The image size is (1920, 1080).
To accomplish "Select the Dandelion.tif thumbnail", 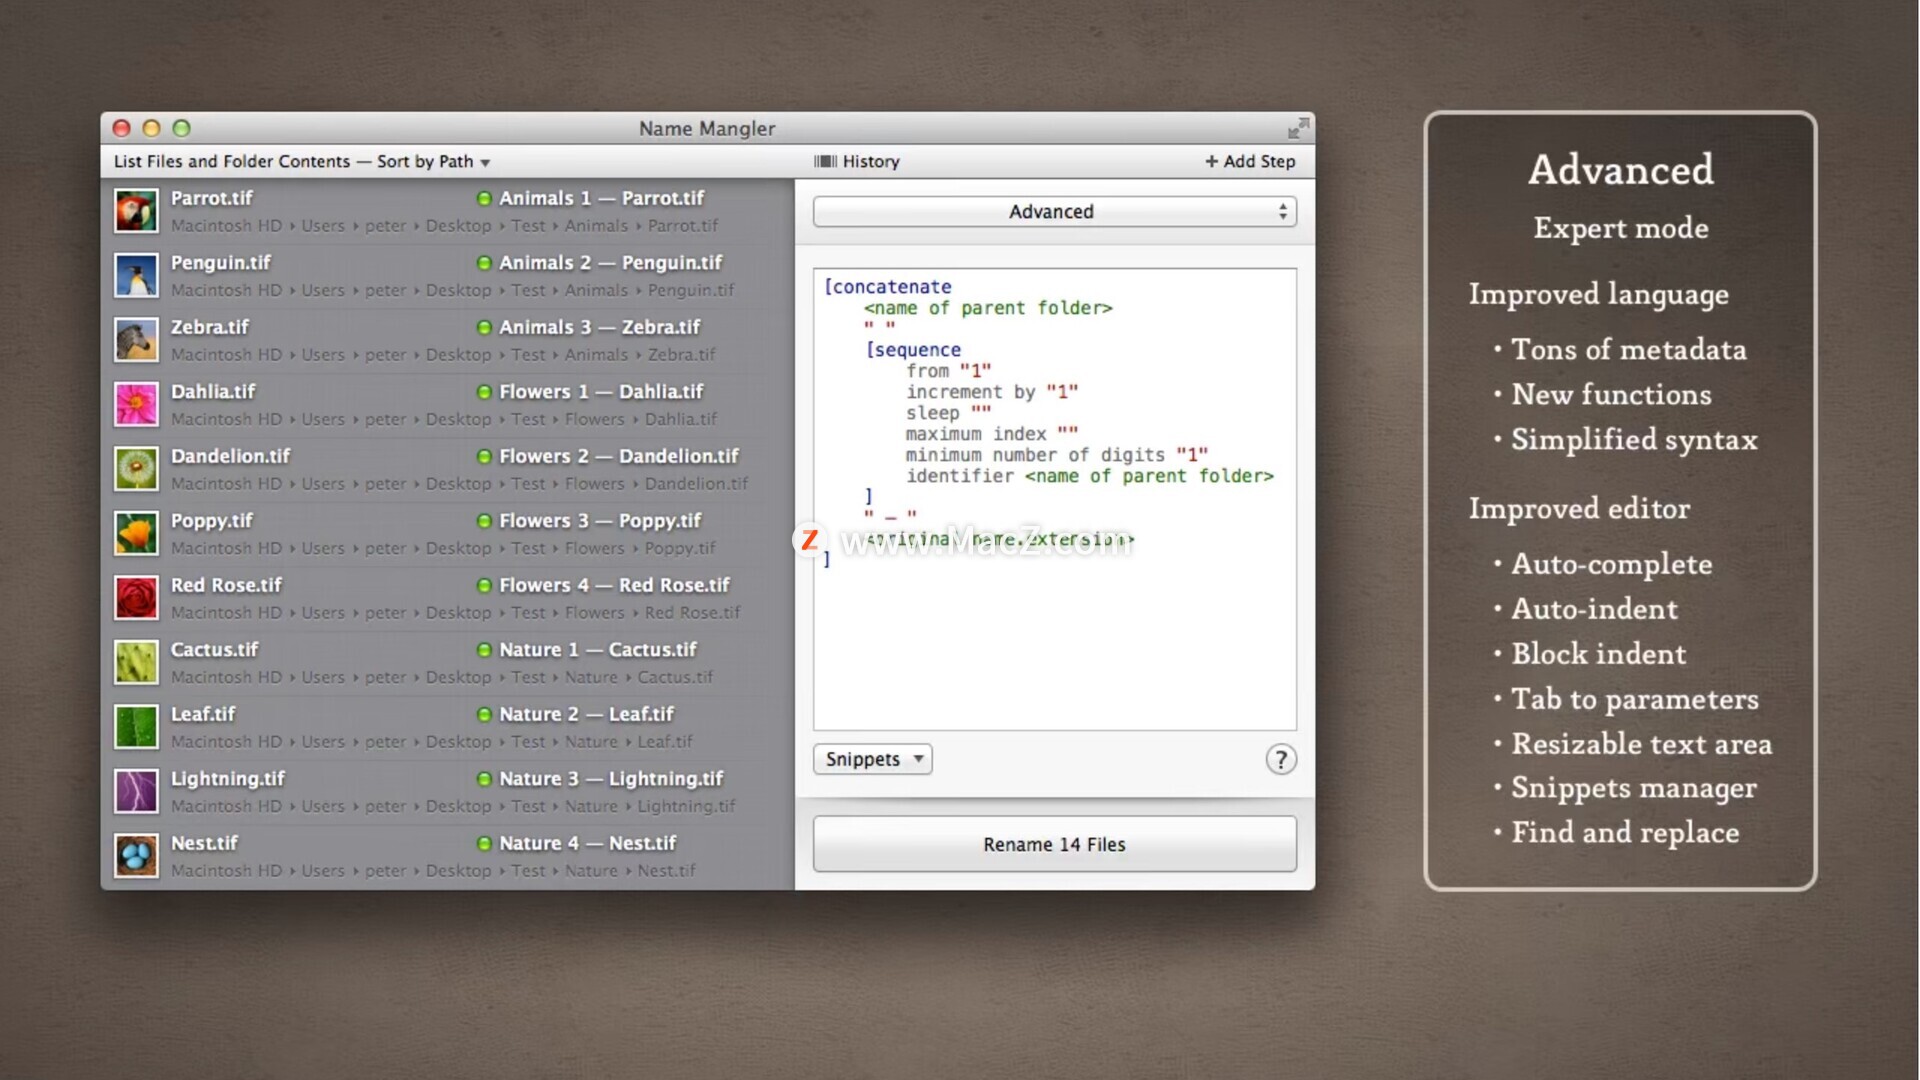I will (x=136, y=469).
